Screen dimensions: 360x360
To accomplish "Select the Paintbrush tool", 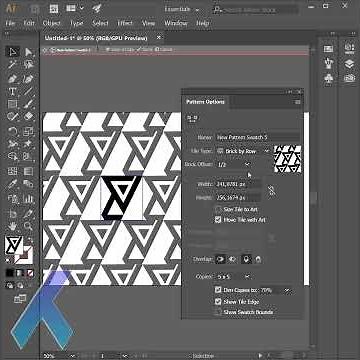I will point(29,104).
